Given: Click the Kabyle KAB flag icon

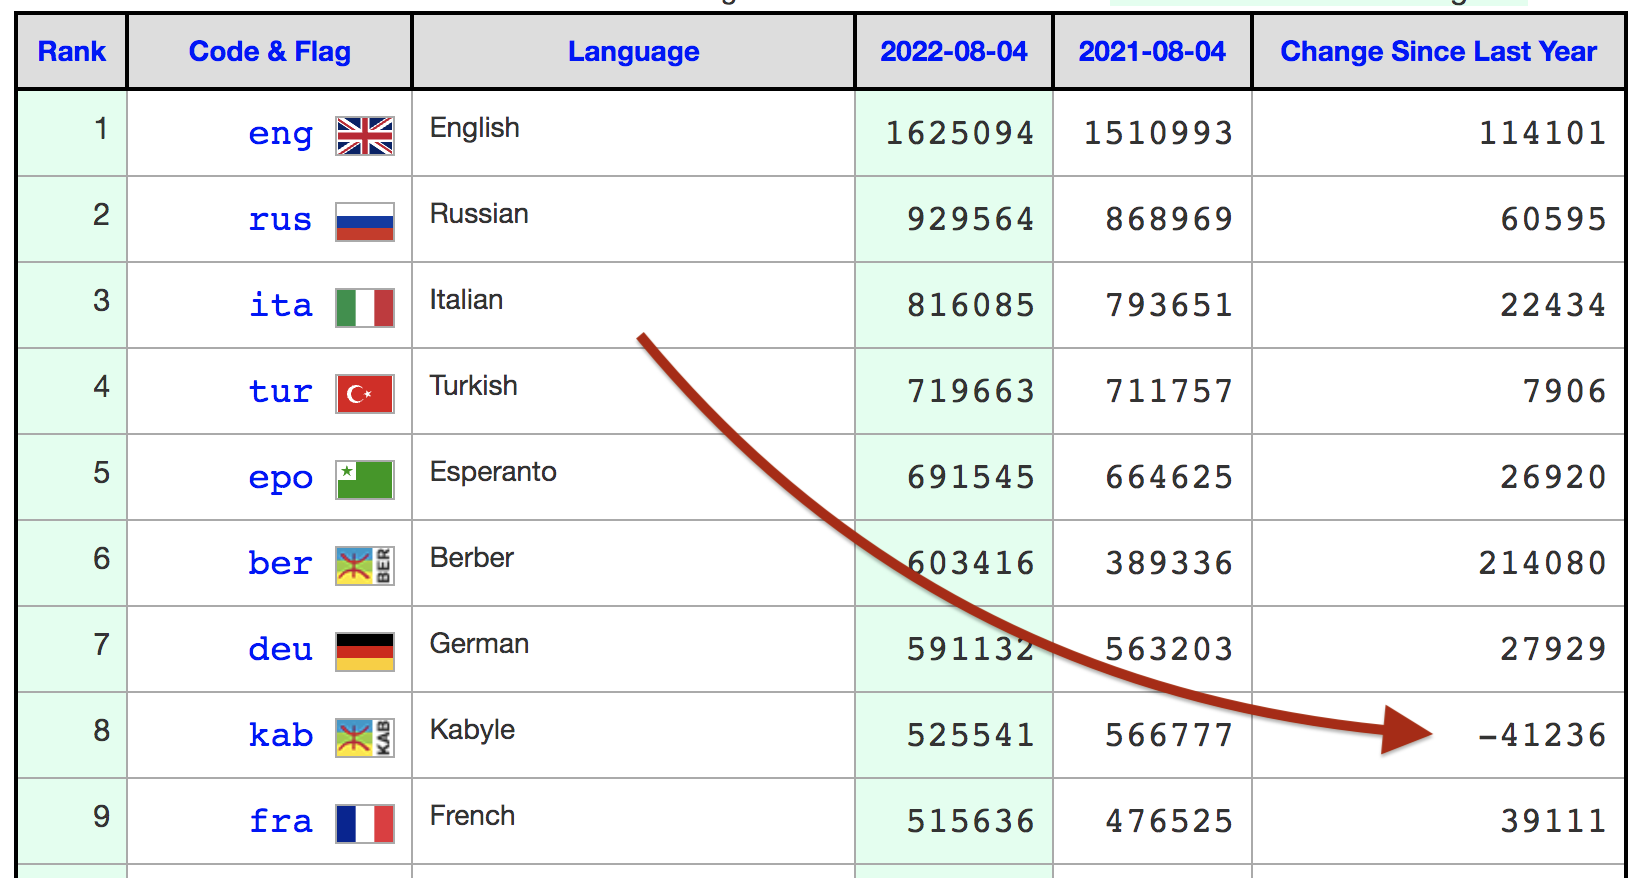Looking at the screenshot, I should (365, 738).
